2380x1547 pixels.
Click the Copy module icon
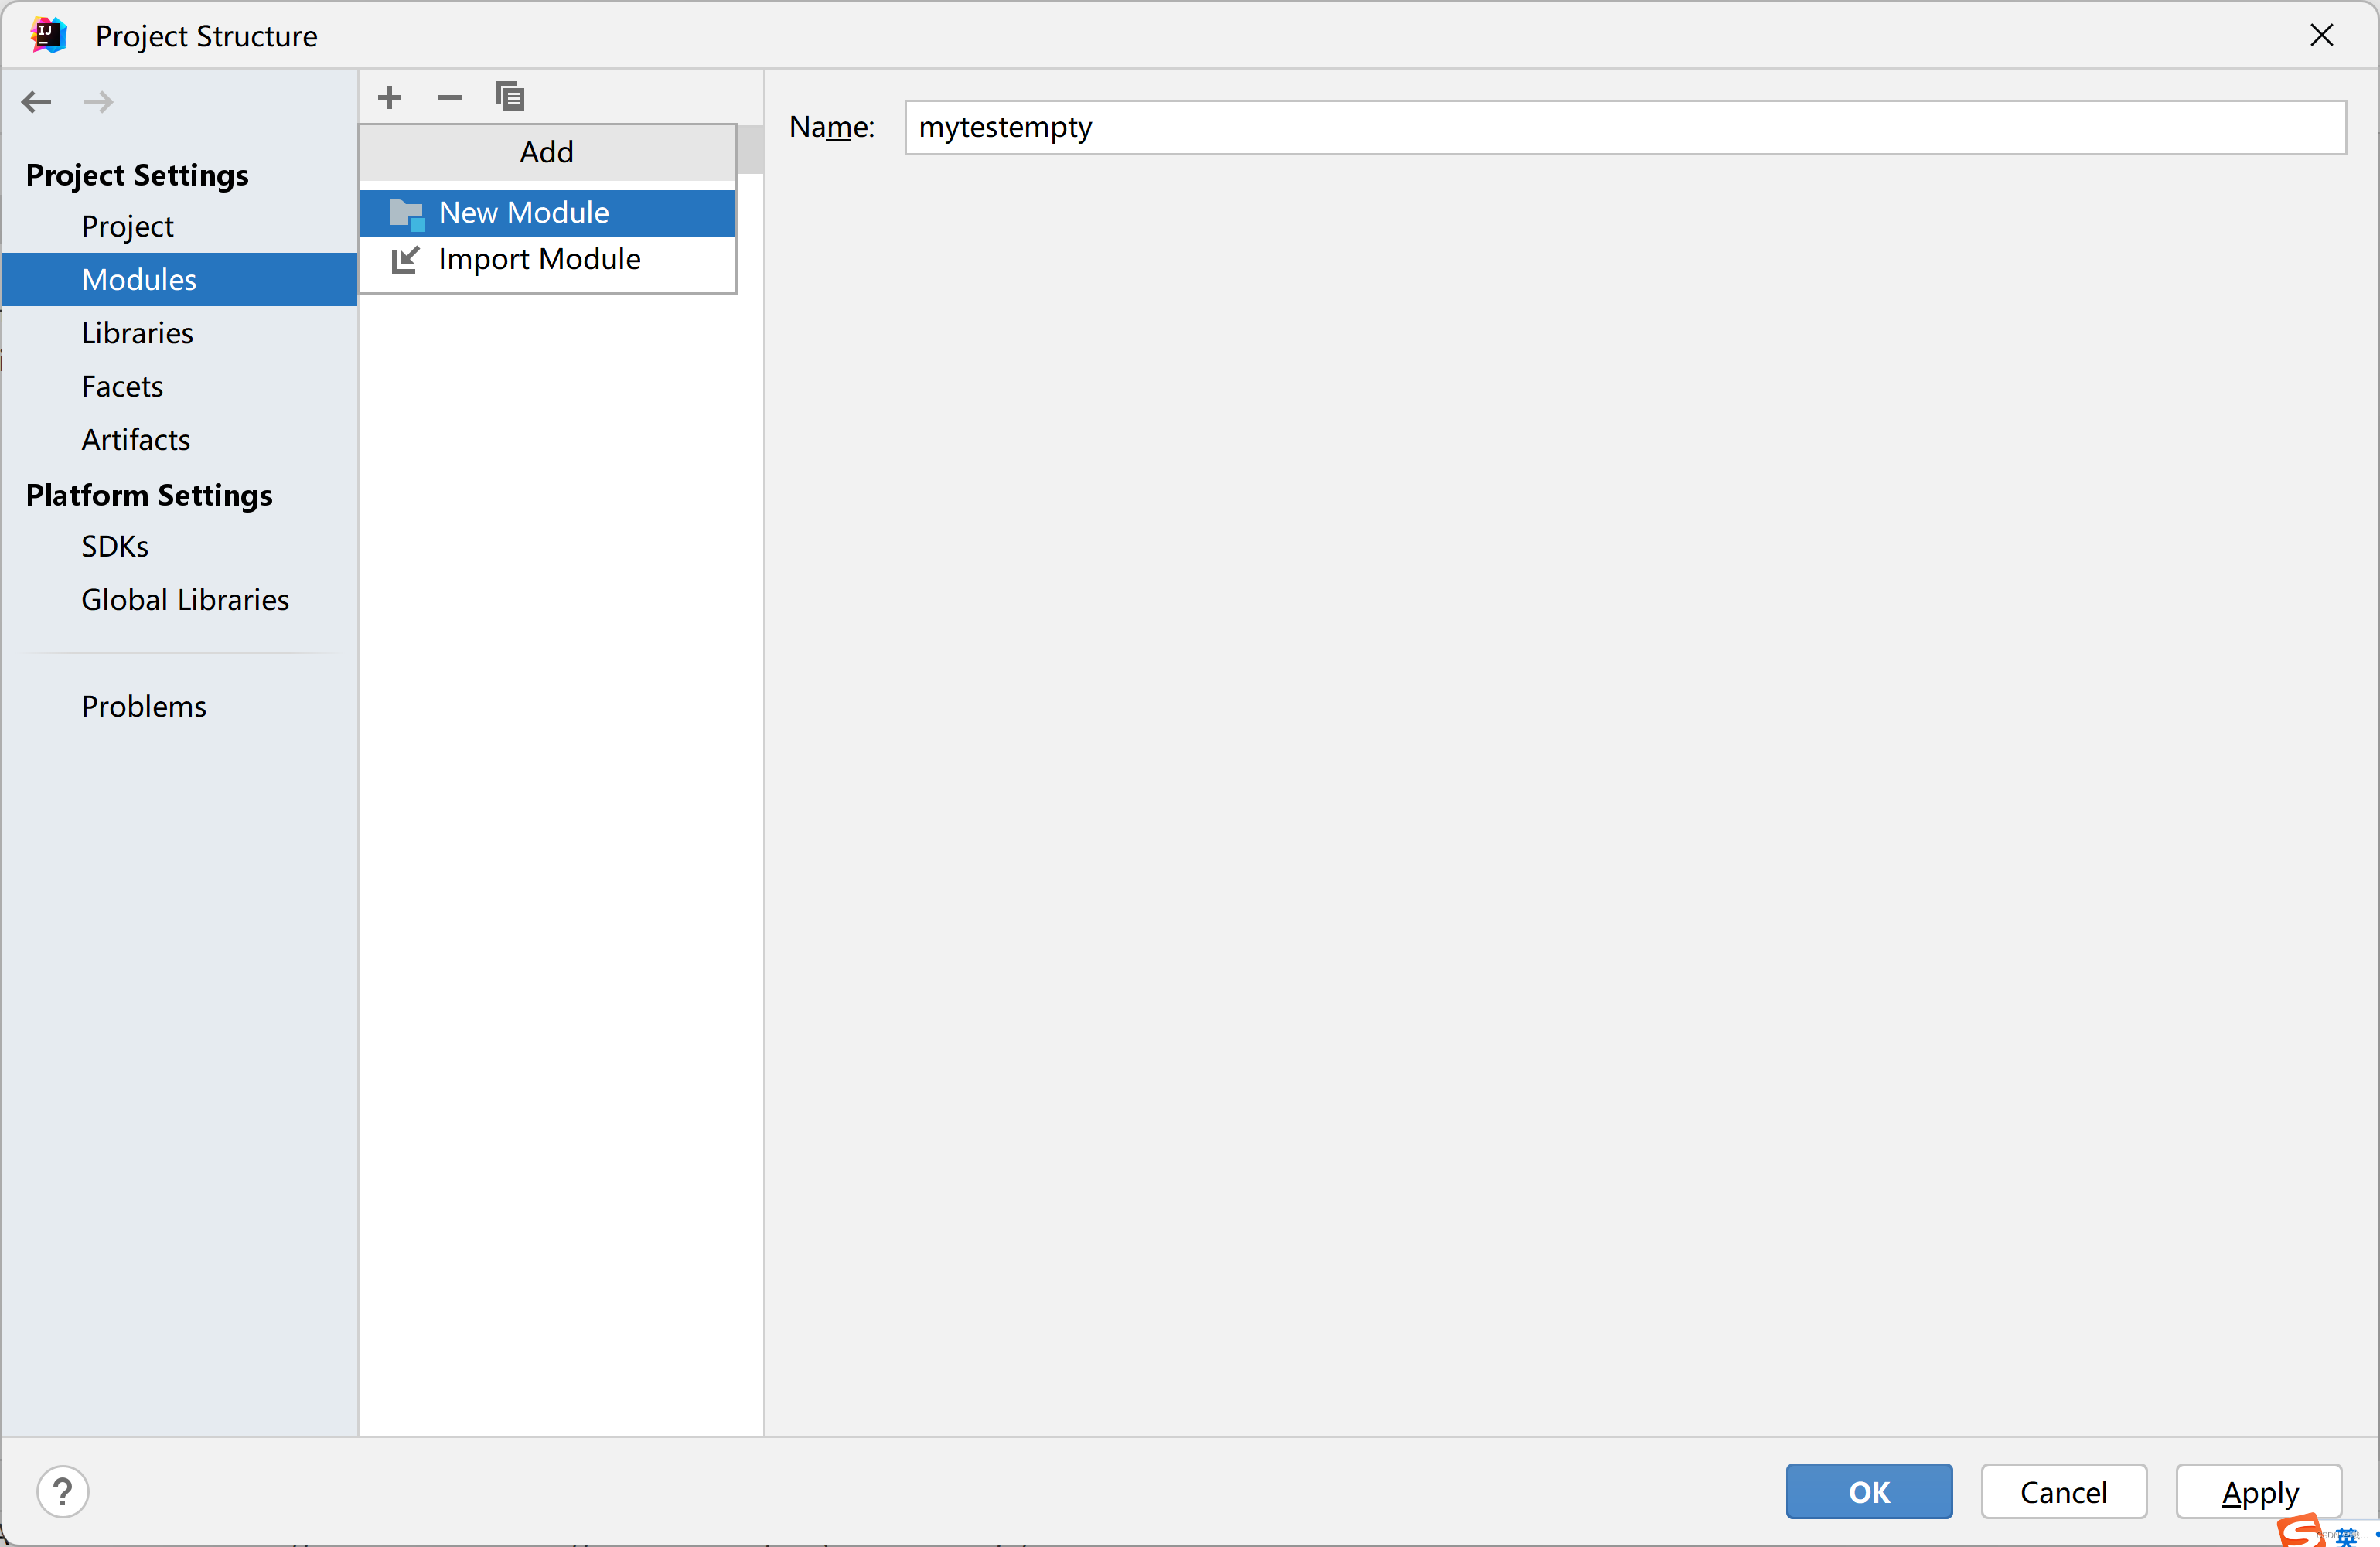pos(510,97)
